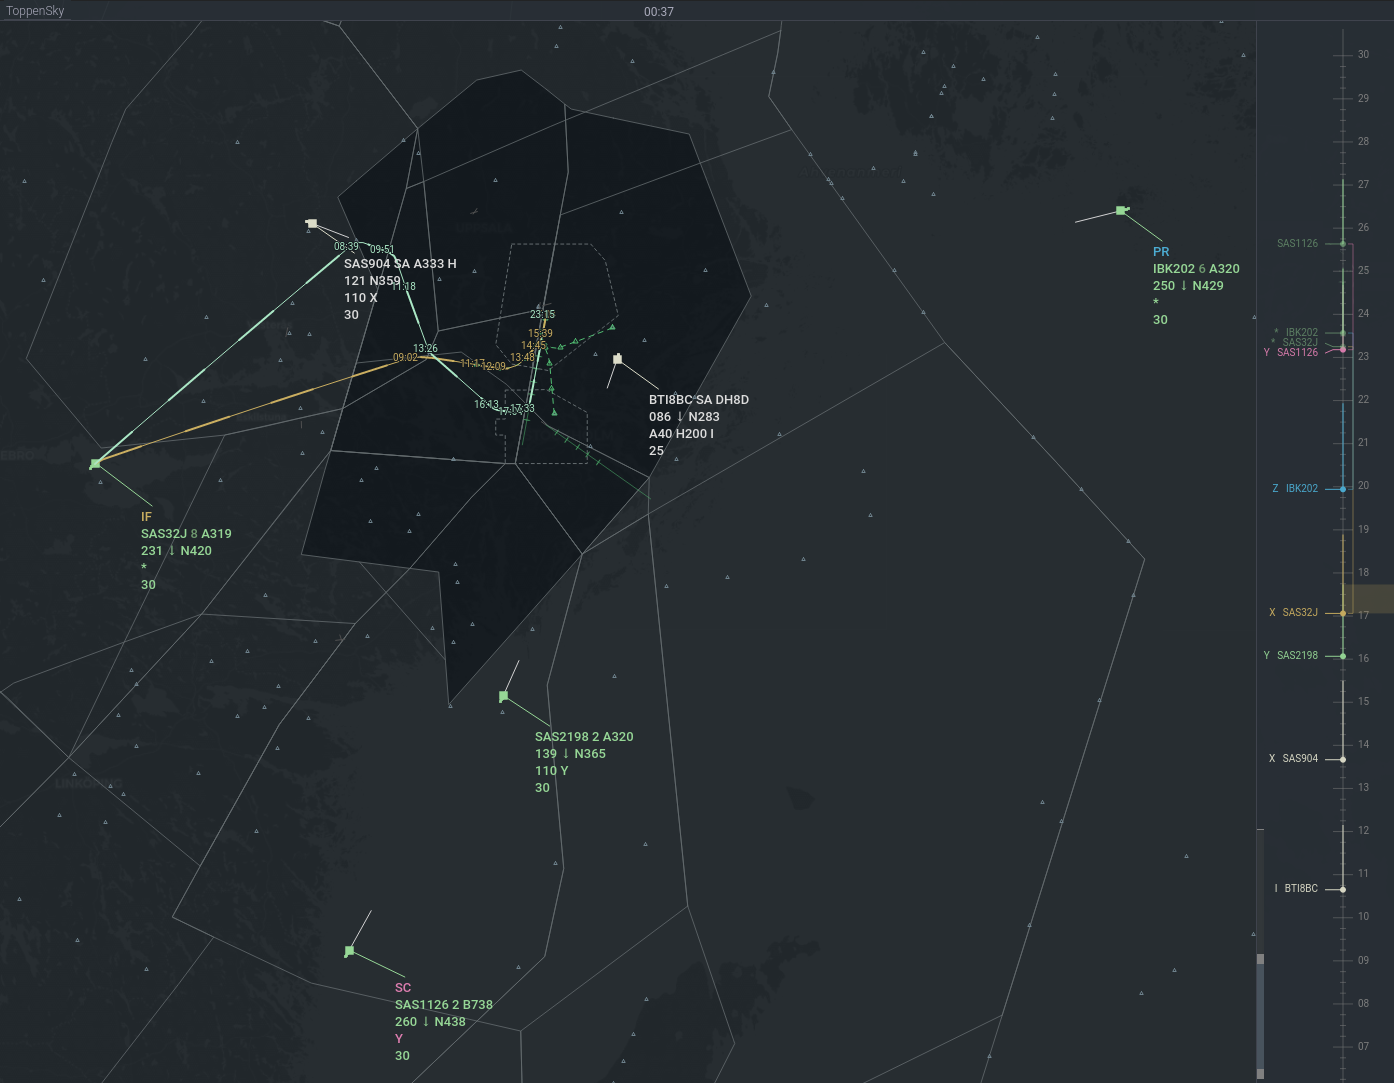Click the SAS1126 aircraft radar symbol

(349, 951)
